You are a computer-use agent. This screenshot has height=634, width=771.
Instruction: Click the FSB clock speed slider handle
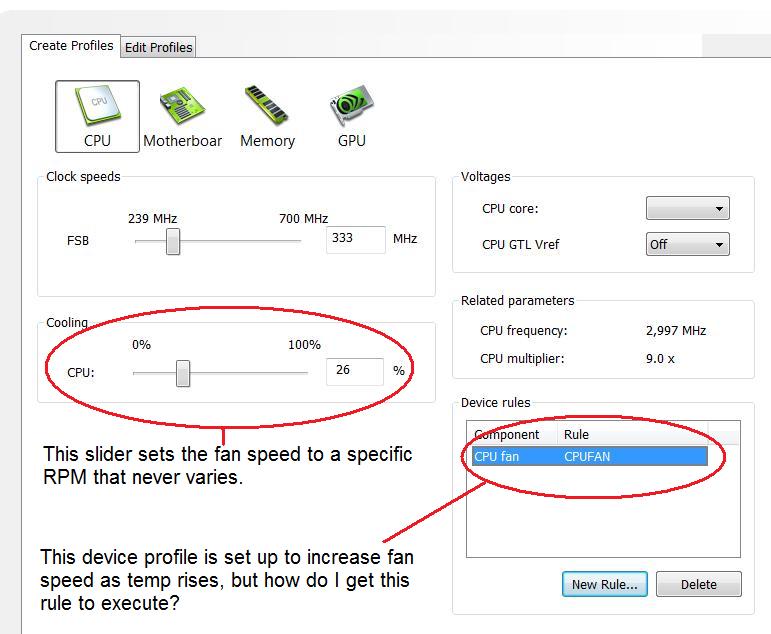[173, 241]
